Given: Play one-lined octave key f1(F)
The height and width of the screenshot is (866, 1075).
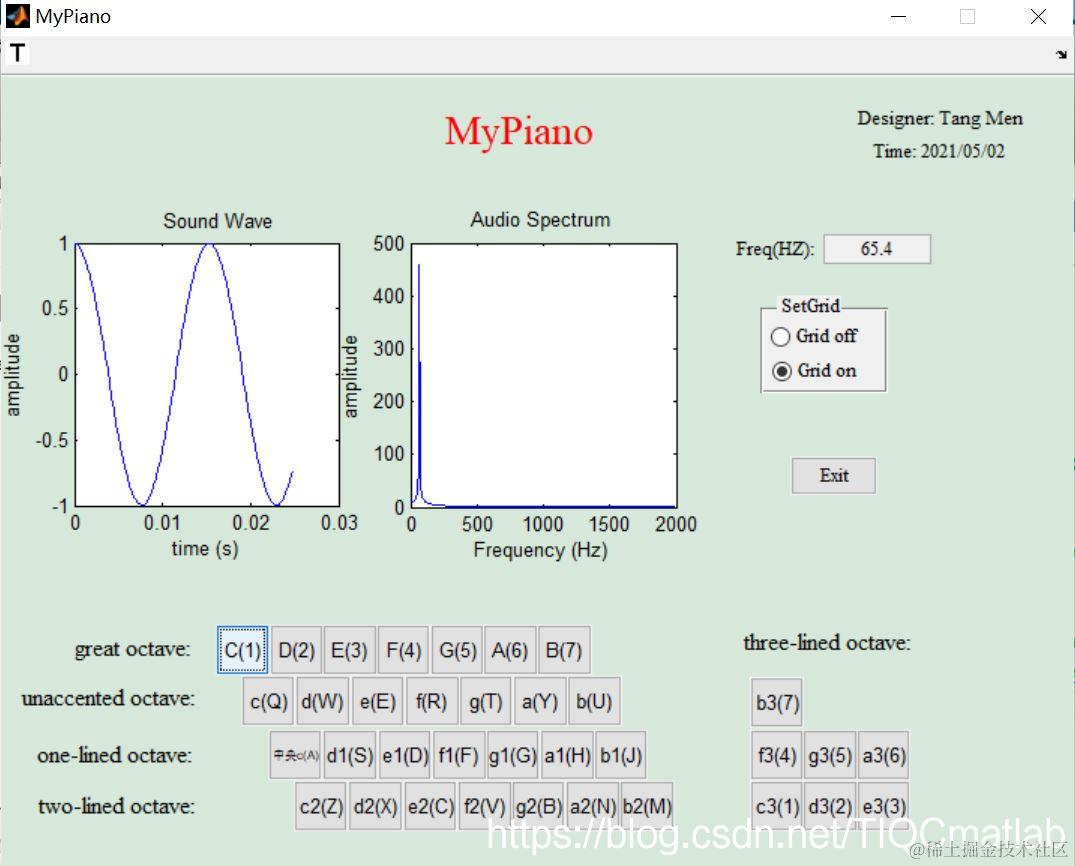Looking at the screenshot, I should click(x=459, y=755).
